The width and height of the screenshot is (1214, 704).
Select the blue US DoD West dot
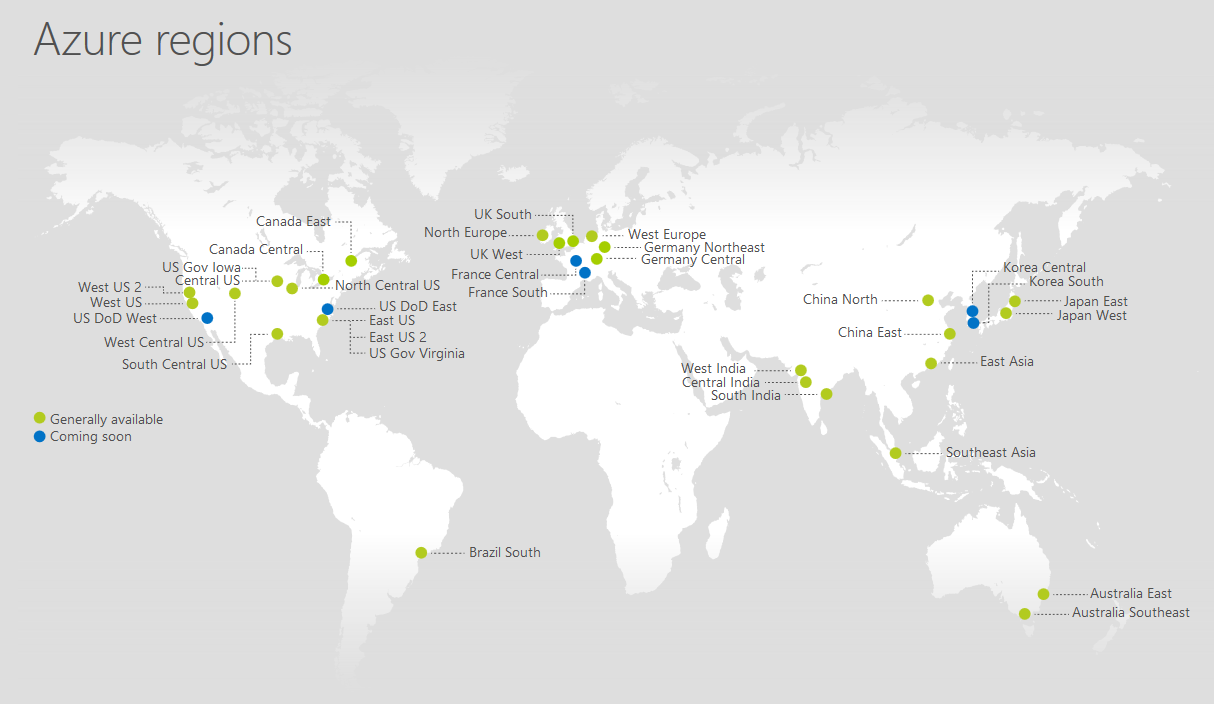pyautogui.click(x=207, y=317)
